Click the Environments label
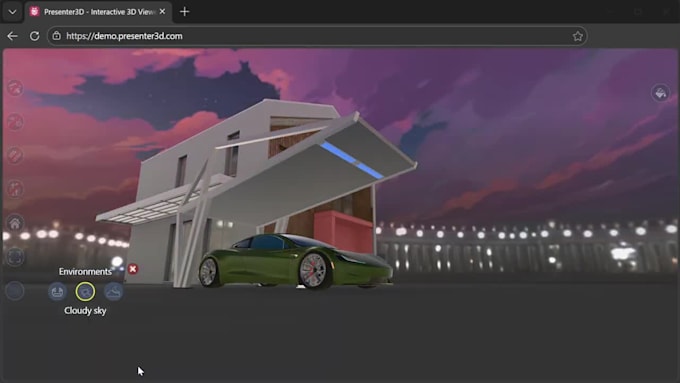 point(85,272)
